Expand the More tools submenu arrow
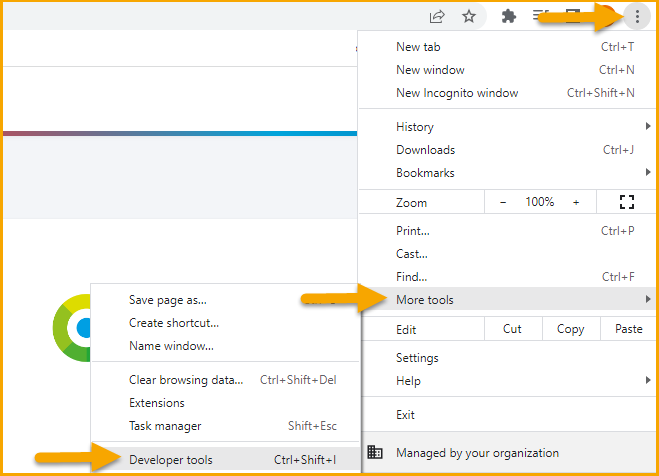Image resolution: width=659 pixels, height=476 pixels. click(648, 299)
